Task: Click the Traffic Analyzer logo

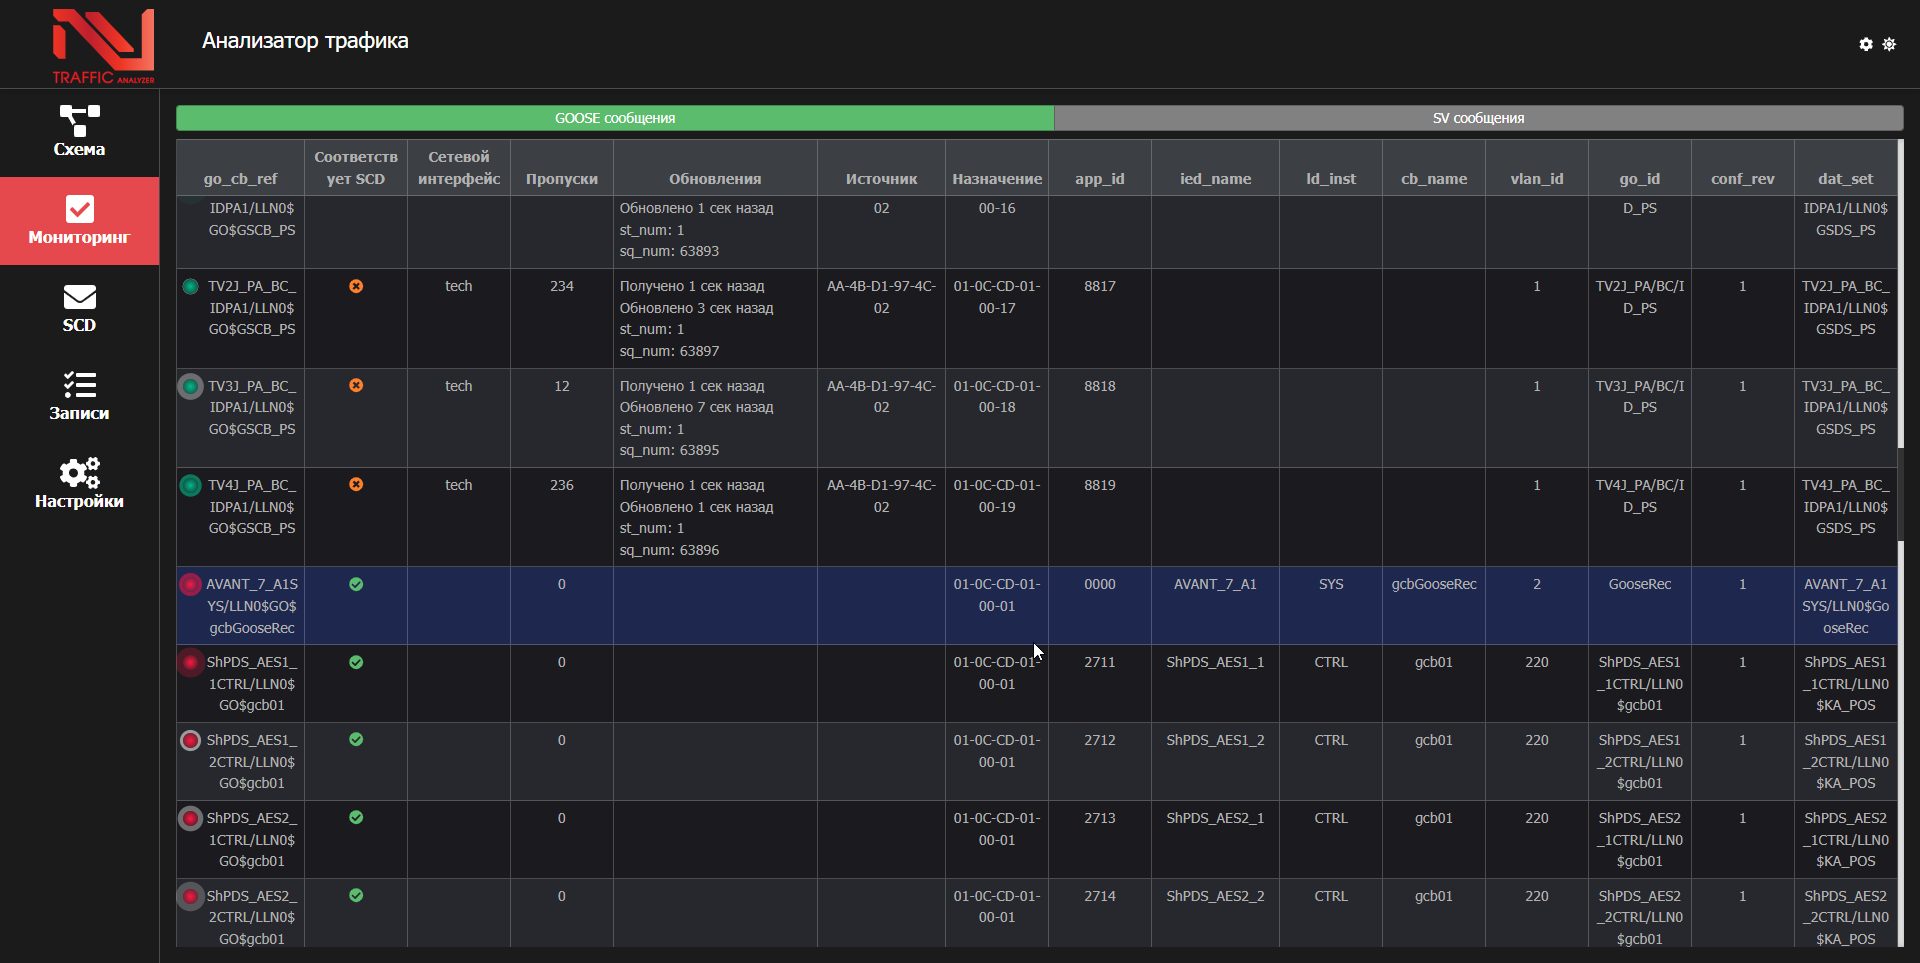Action: point(103,45)
